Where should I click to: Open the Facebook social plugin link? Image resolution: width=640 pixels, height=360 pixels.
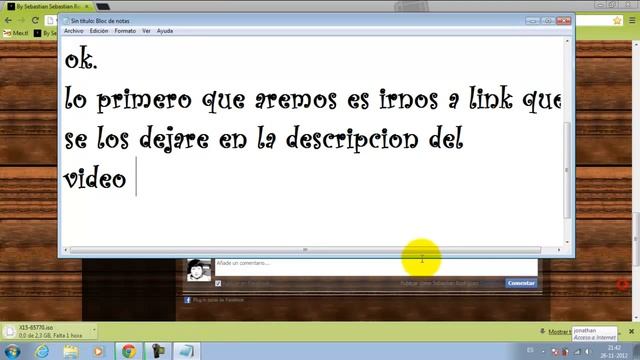pos(218,300)
